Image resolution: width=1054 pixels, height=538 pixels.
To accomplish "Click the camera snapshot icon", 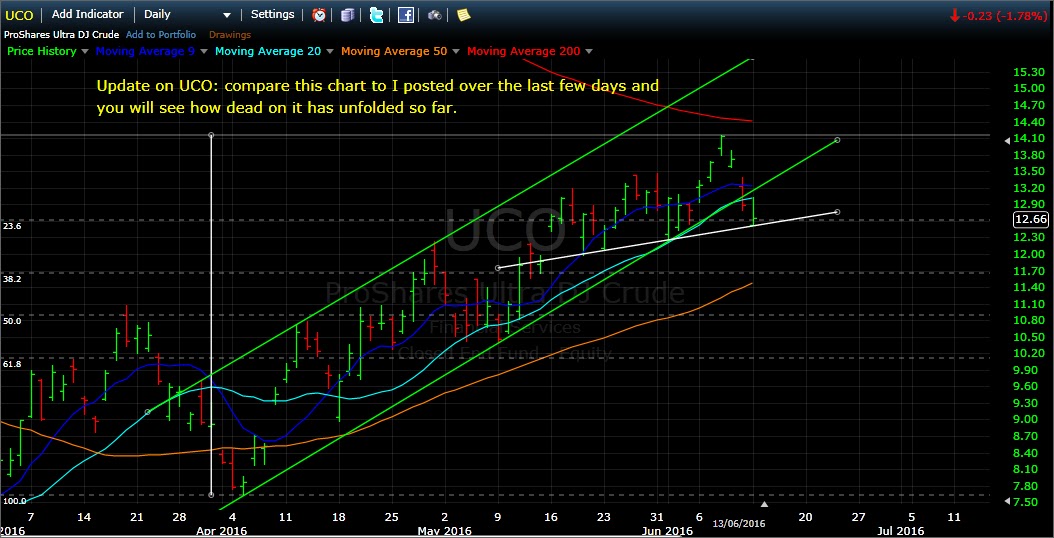I will point(434,15).
